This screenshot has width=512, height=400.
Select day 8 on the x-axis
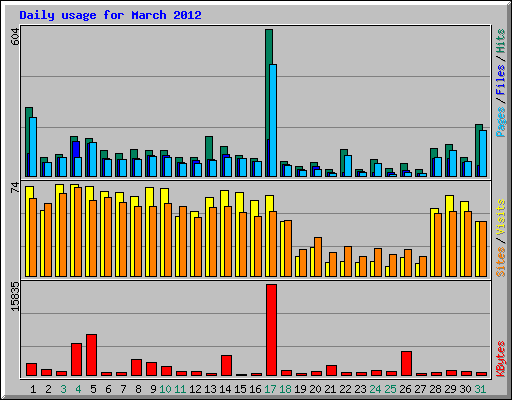click(x=138, y=389)
